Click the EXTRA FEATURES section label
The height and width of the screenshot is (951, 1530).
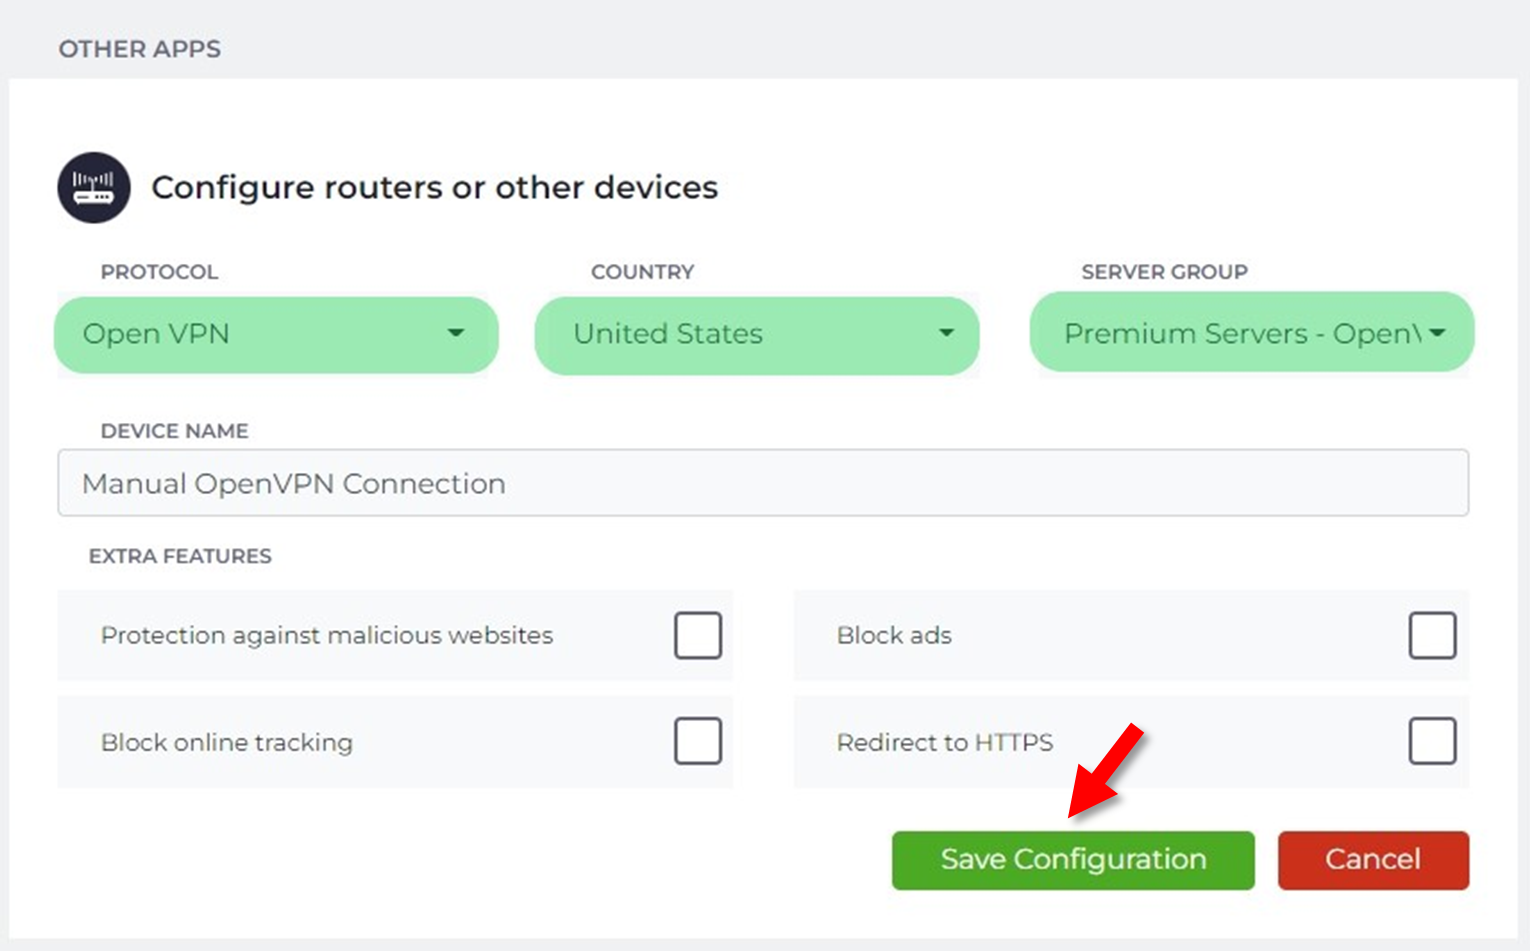tap(180, 556)
